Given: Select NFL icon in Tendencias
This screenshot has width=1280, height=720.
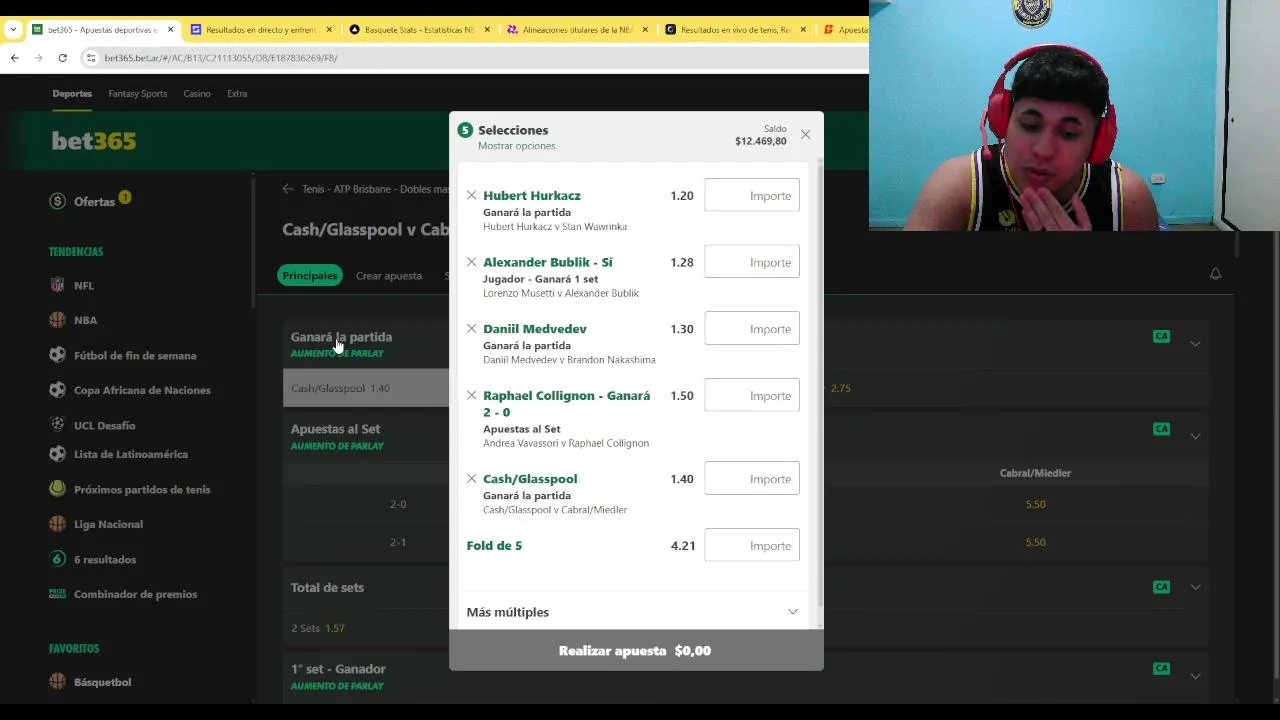Looking at the screenshot, I should point(58,285).
